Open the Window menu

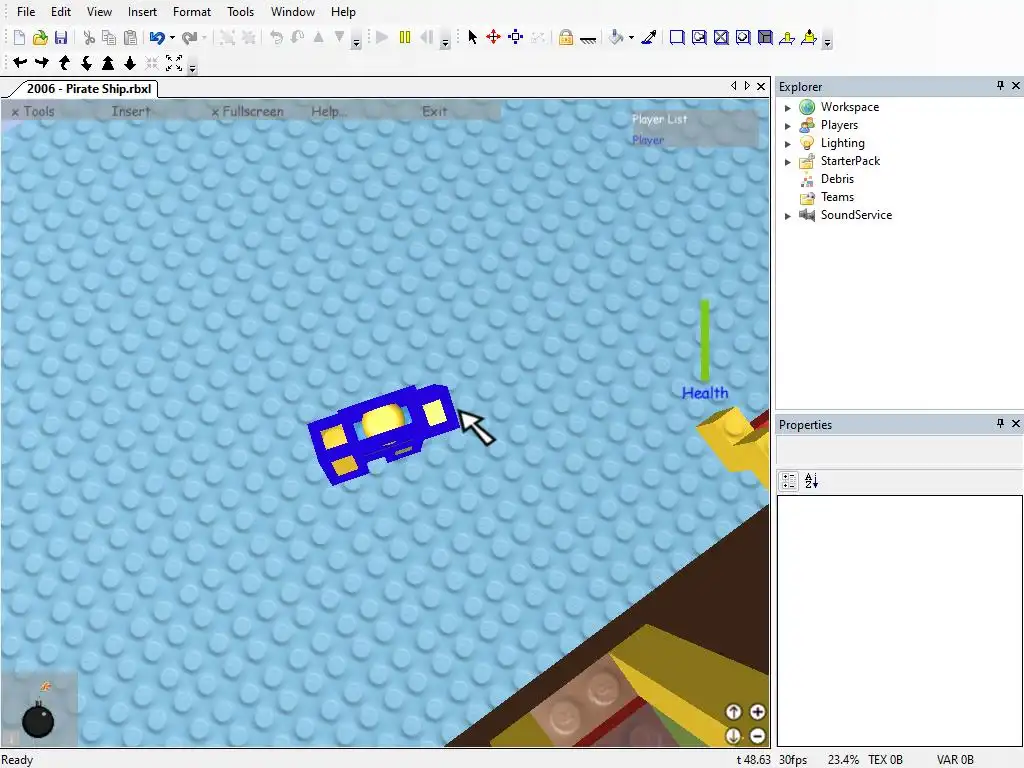(293, 12)
